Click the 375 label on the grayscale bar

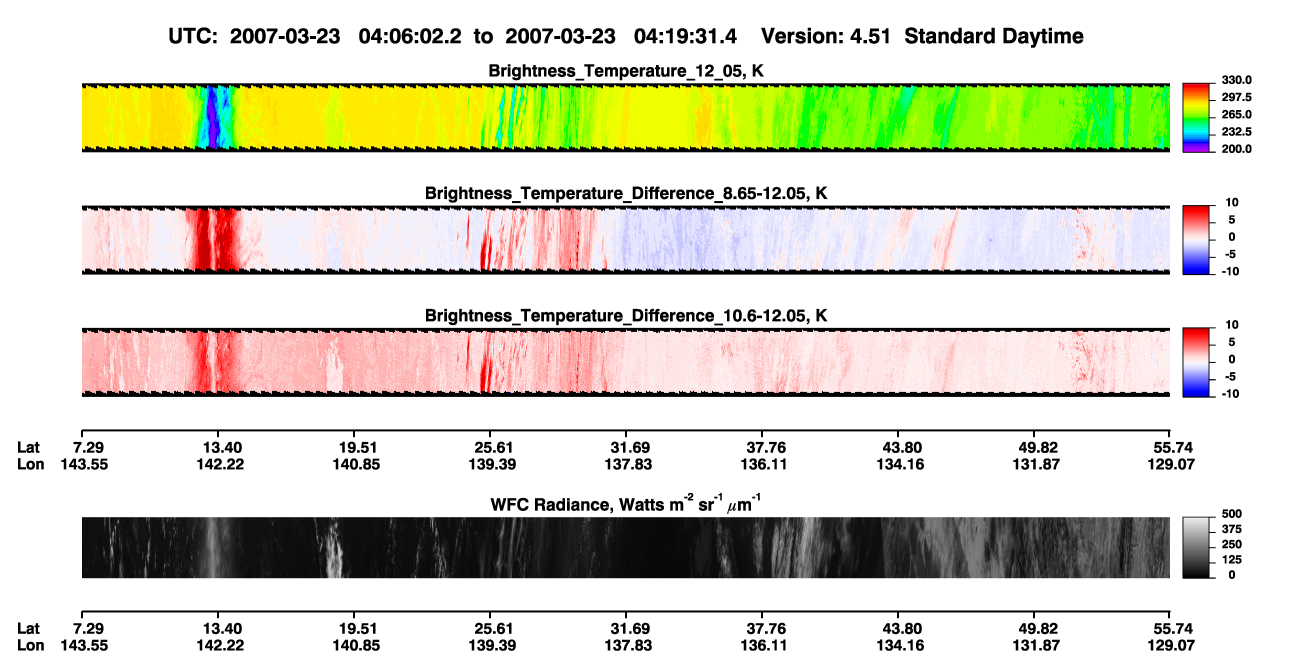tap(1233, 530)
